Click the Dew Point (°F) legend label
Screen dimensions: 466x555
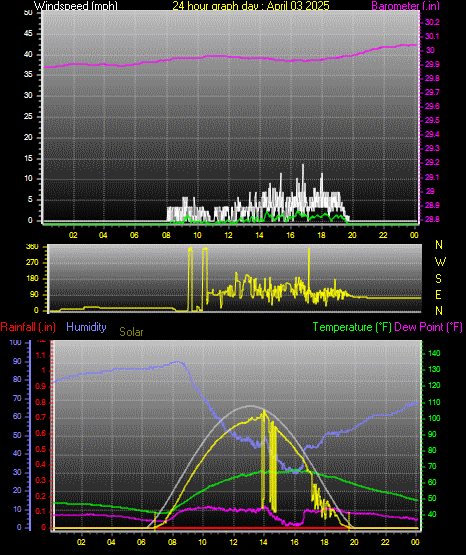point(428,327)
